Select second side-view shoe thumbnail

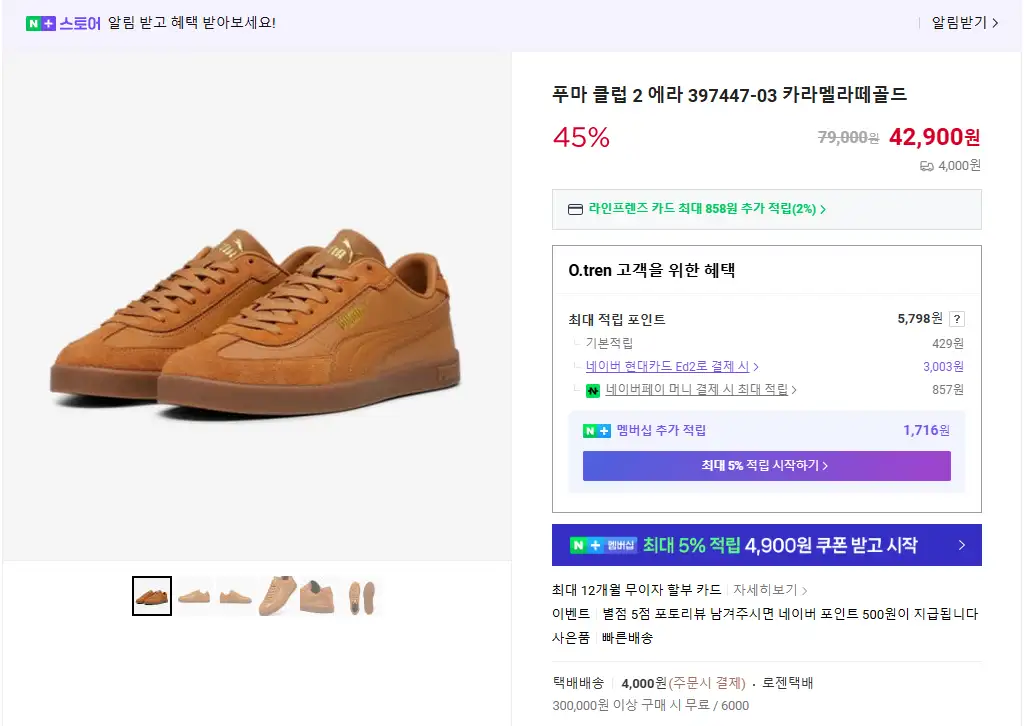pos(194,596)
